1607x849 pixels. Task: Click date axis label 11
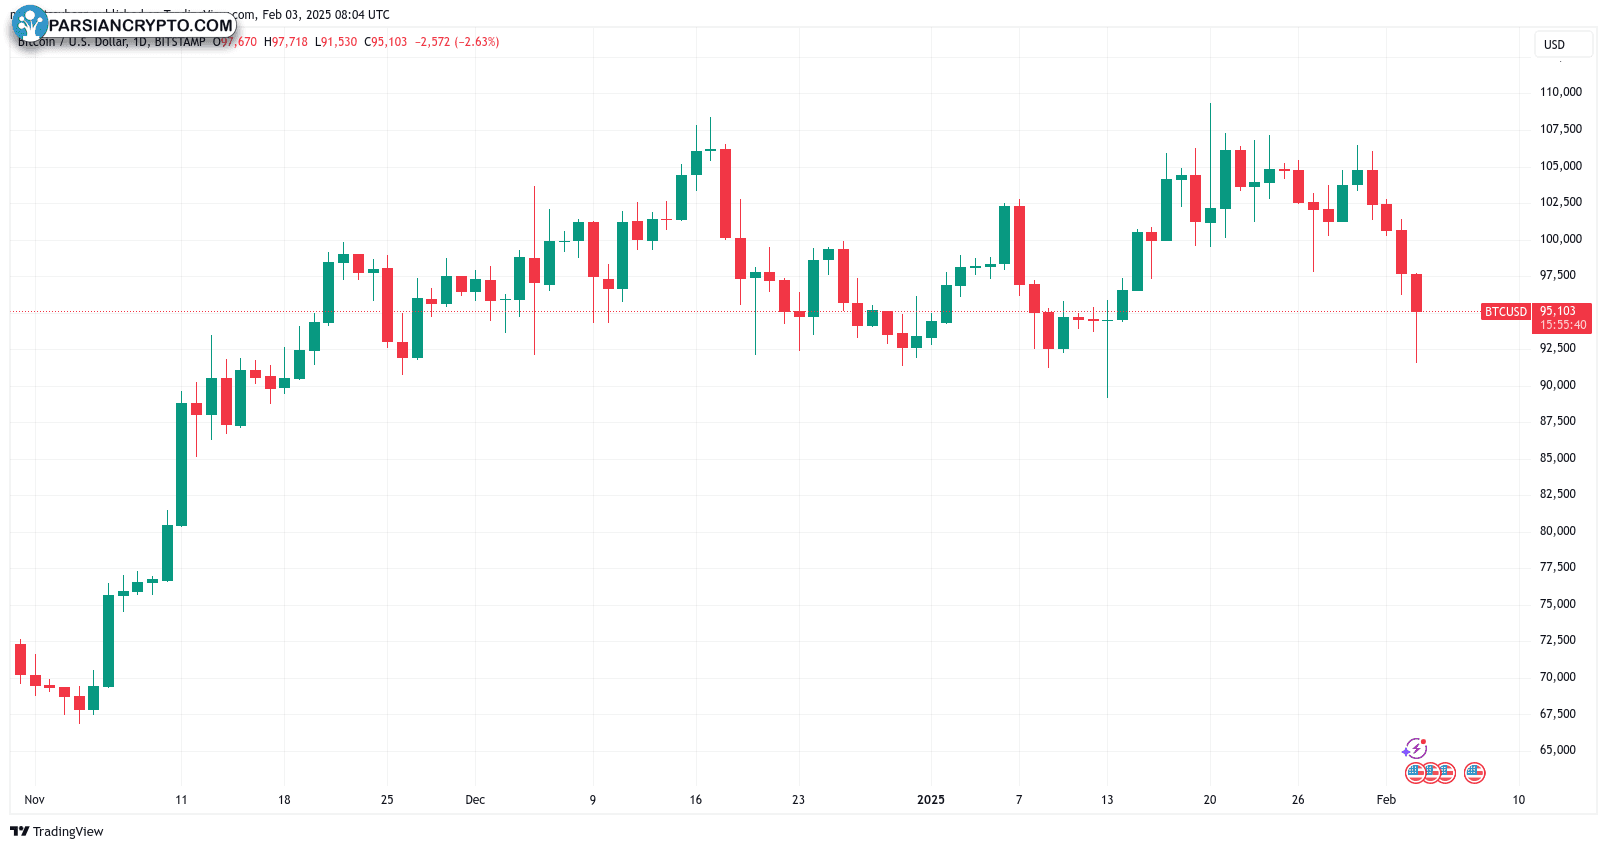tap(181, 800)
